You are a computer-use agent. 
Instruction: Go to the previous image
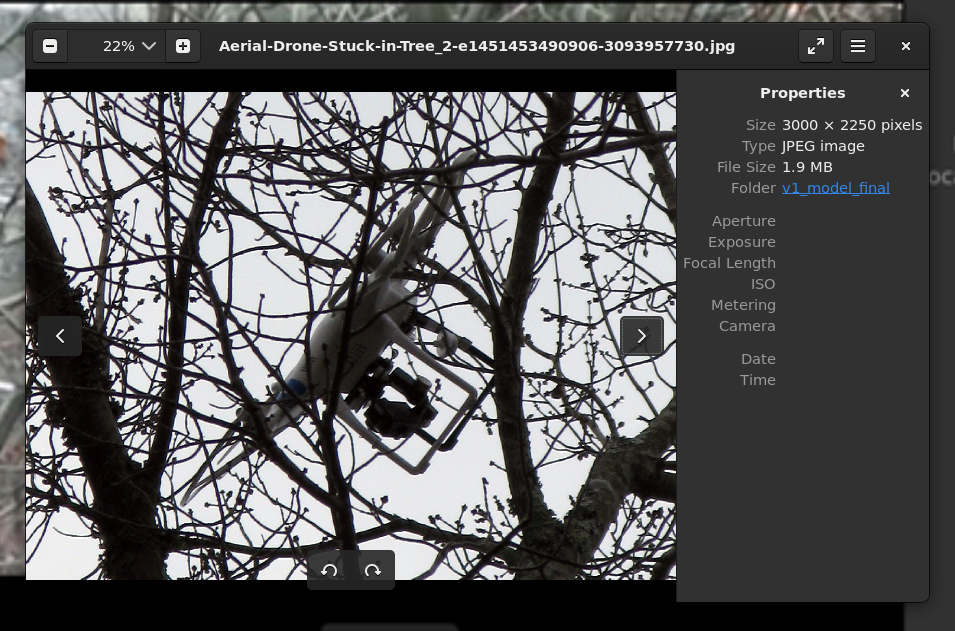click(x=60, y=336)
